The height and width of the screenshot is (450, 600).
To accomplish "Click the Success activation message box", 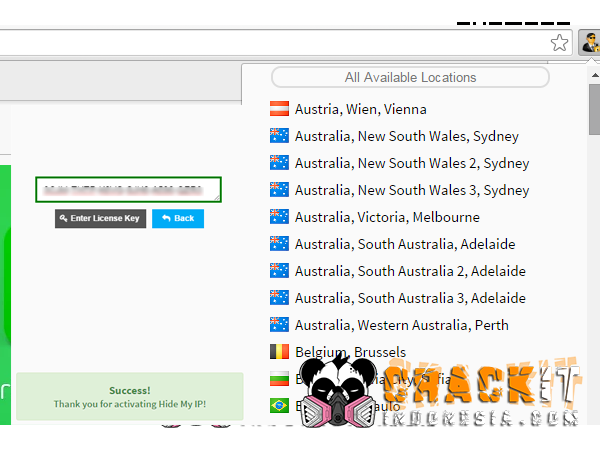I will (130, 397).
